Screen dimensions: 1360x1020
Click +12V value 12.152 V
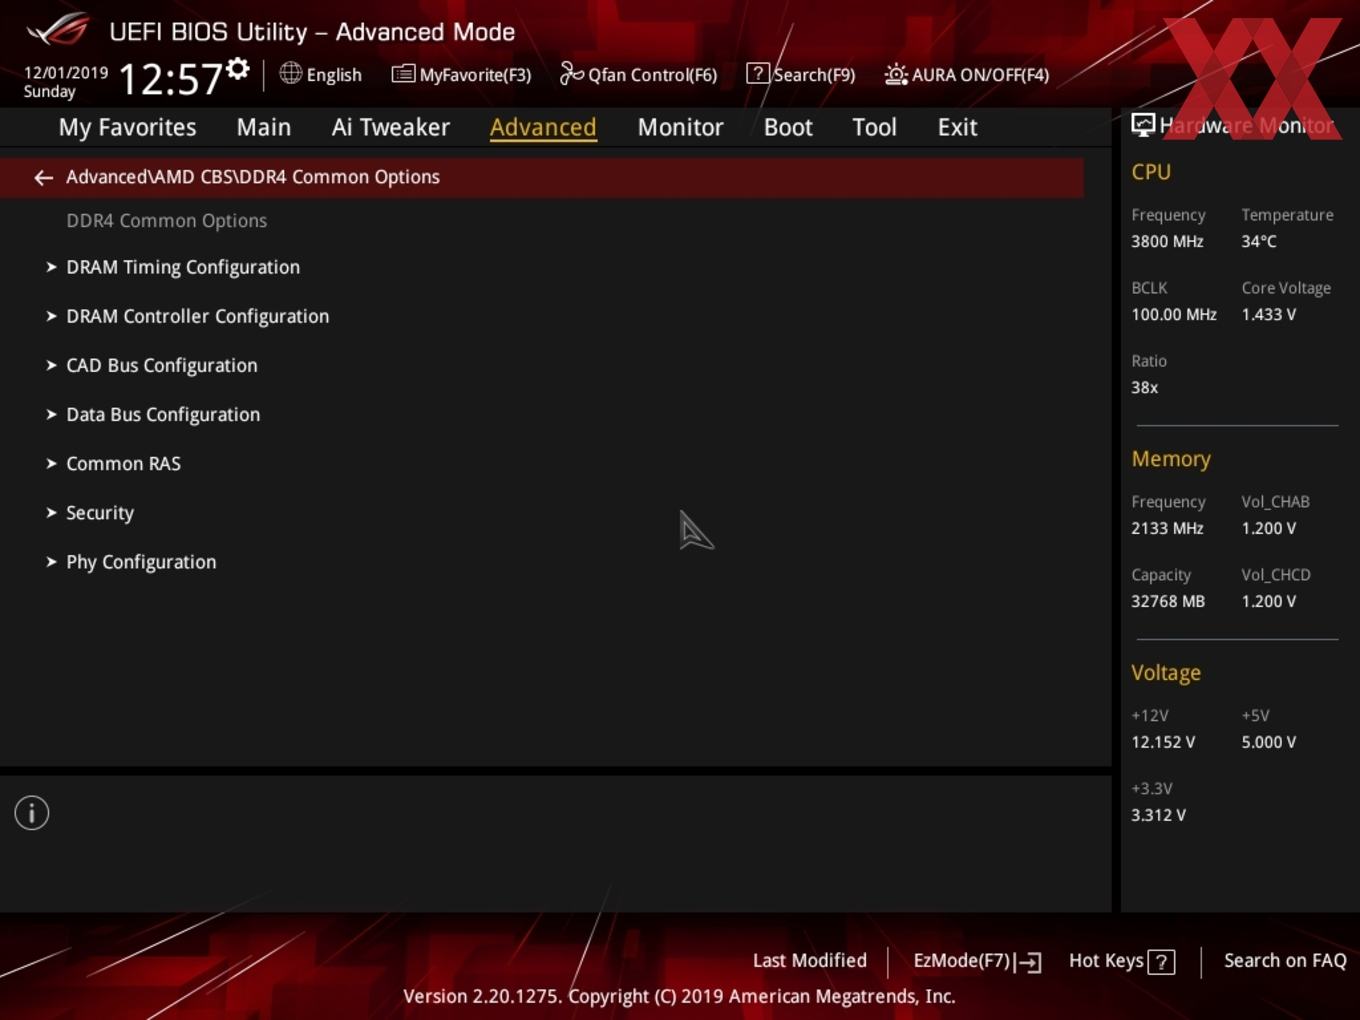pos(1163,742)
